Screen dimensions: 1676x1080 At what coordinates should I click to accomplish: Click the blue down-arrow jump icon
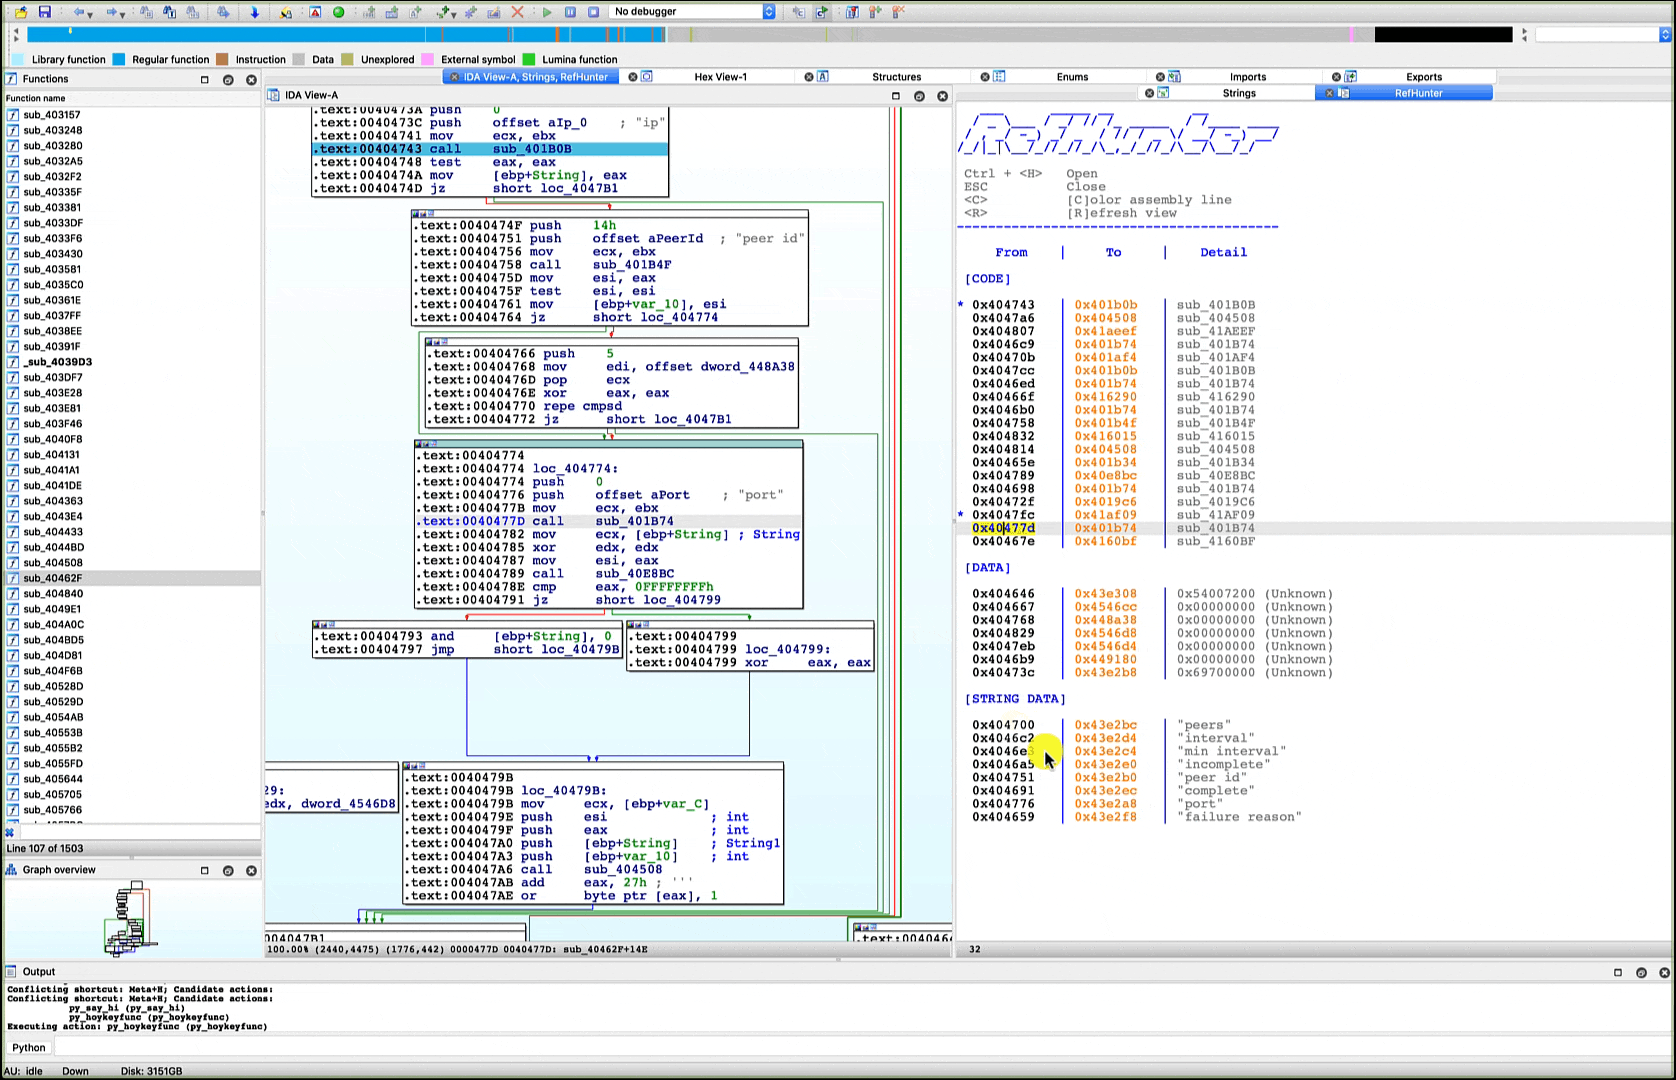254,12
